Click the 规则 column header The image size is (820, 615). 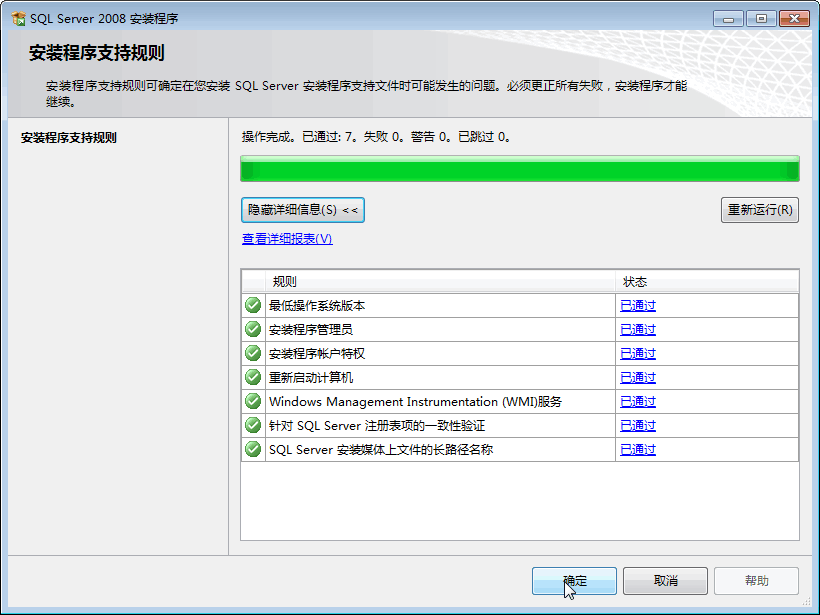440,282
